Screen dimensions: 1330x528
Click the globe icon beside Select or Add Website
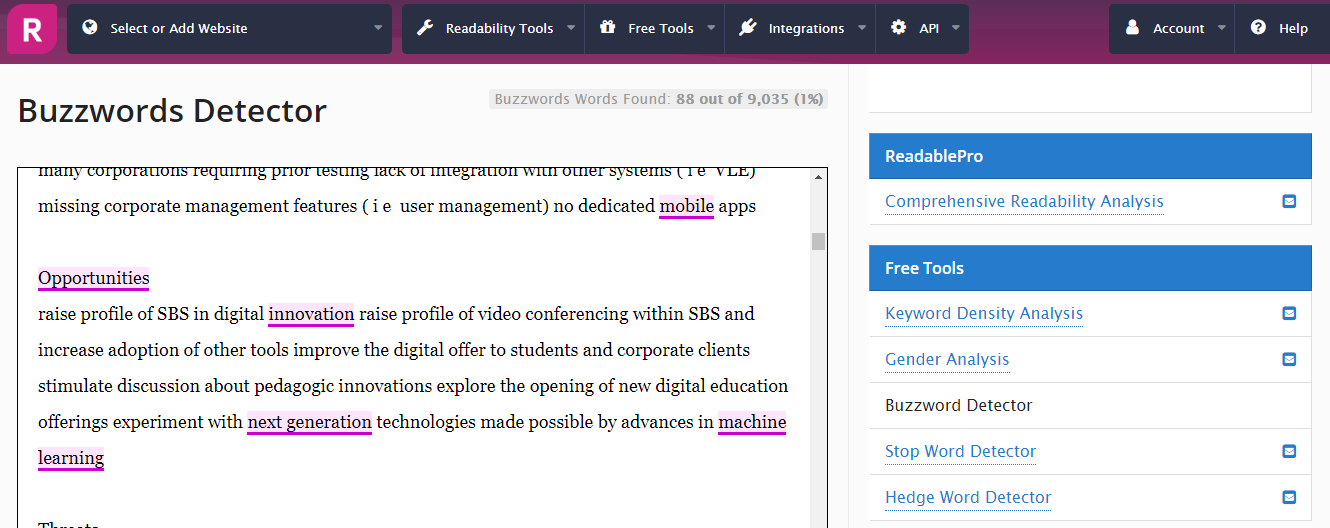tap(90, 28)
